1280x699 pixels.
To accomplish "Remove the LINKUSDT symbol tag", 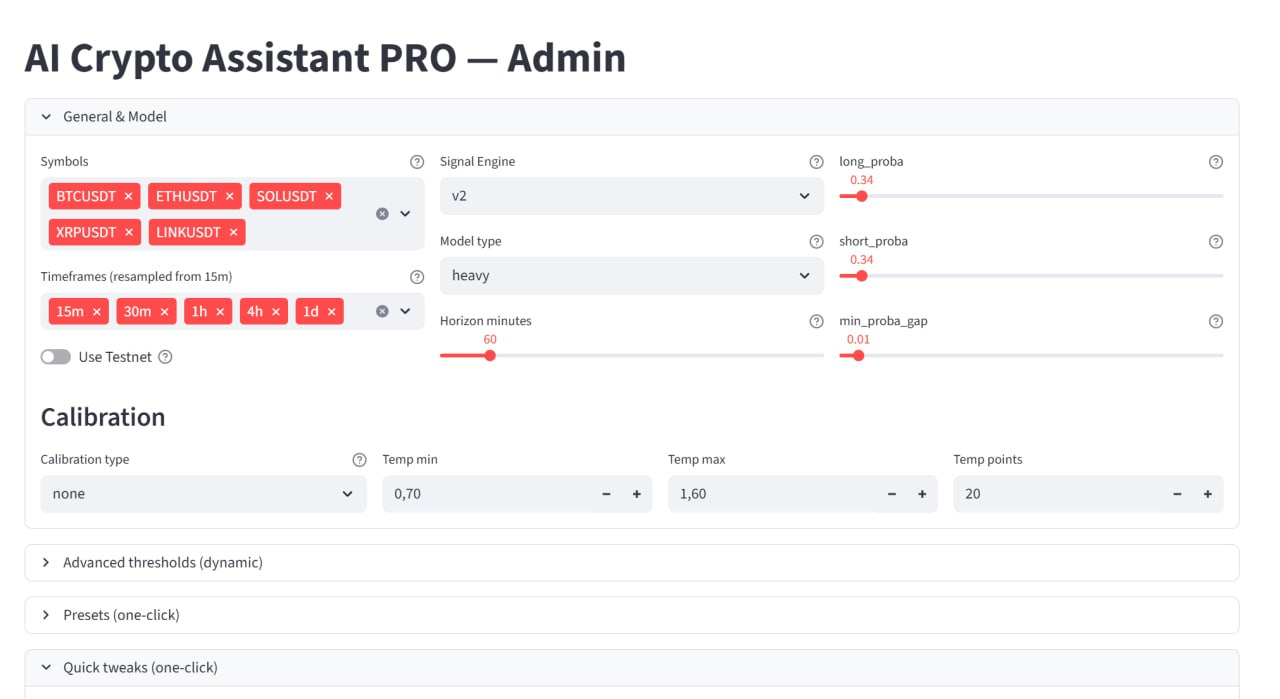I will pos(233,232).
